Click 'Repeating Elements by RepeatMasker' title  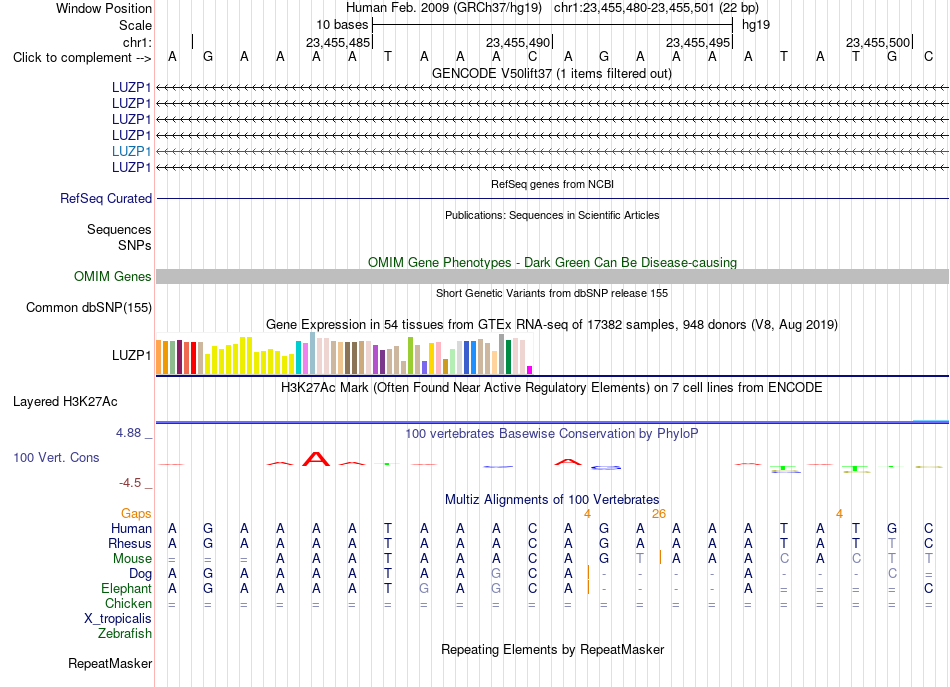pyautogui.click(x=552, y=650)
